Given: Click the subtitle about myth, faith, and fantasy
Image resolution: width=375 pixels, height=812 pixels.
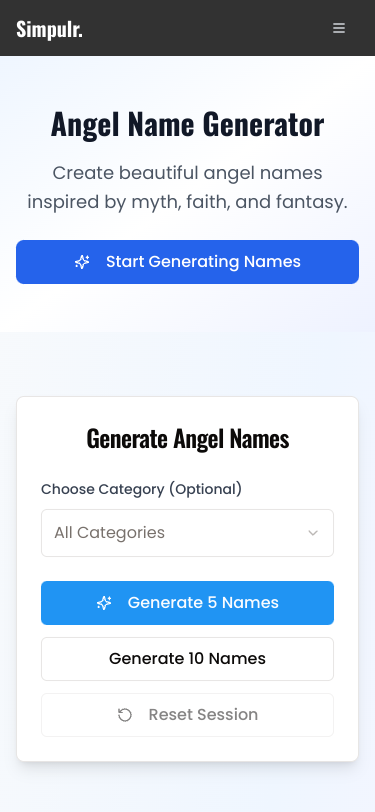Looking at the screenshot, I should point(188,187).
